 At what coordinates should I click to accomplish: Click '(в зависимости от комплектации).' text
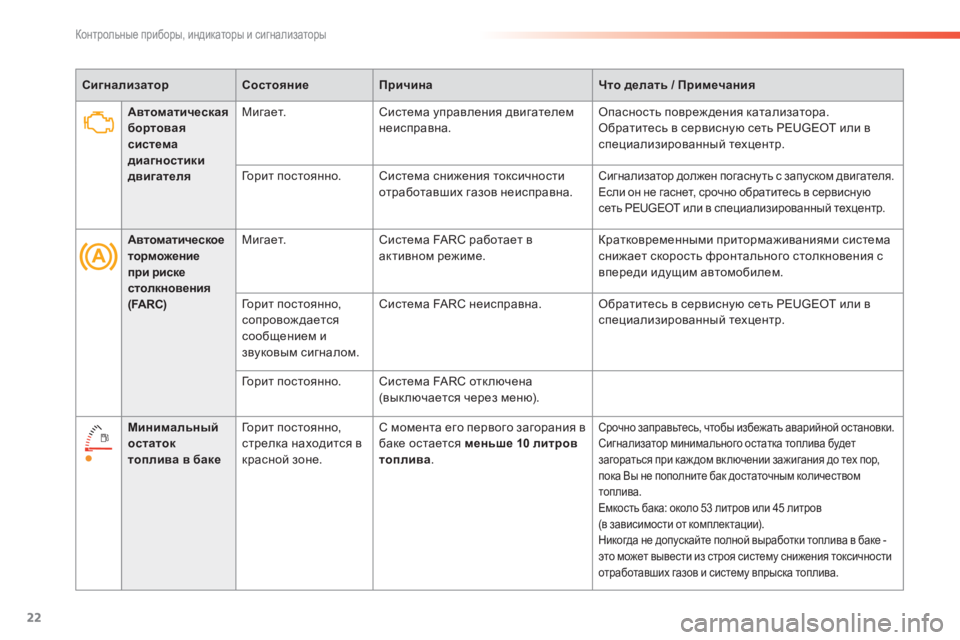point(681,524)
